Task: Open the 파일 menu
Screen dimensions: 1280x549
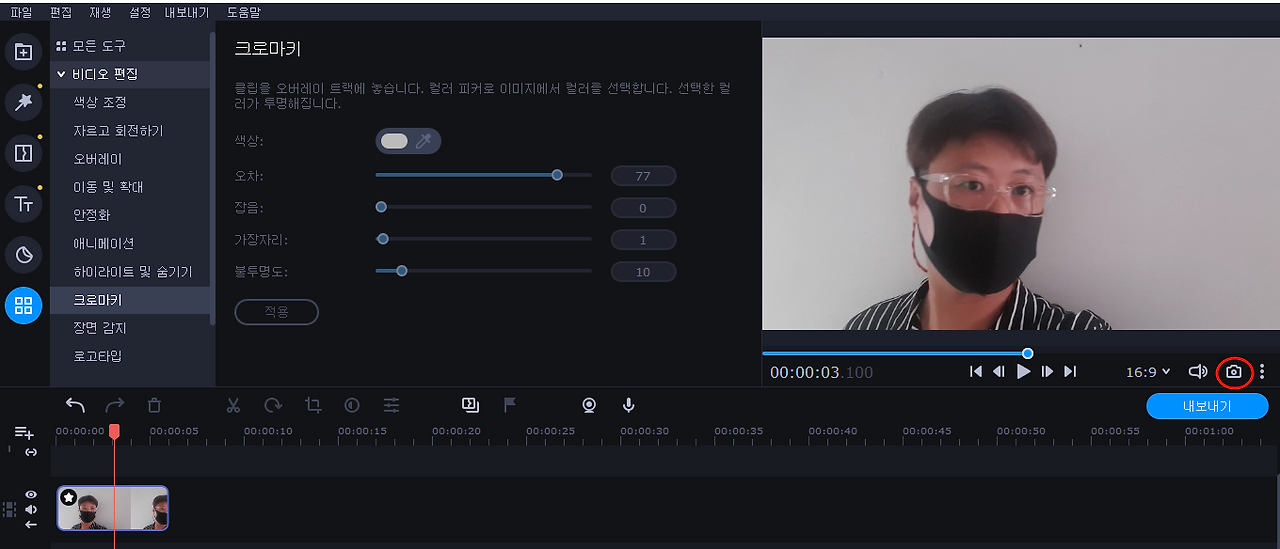Action: click(x=21, y=13)
